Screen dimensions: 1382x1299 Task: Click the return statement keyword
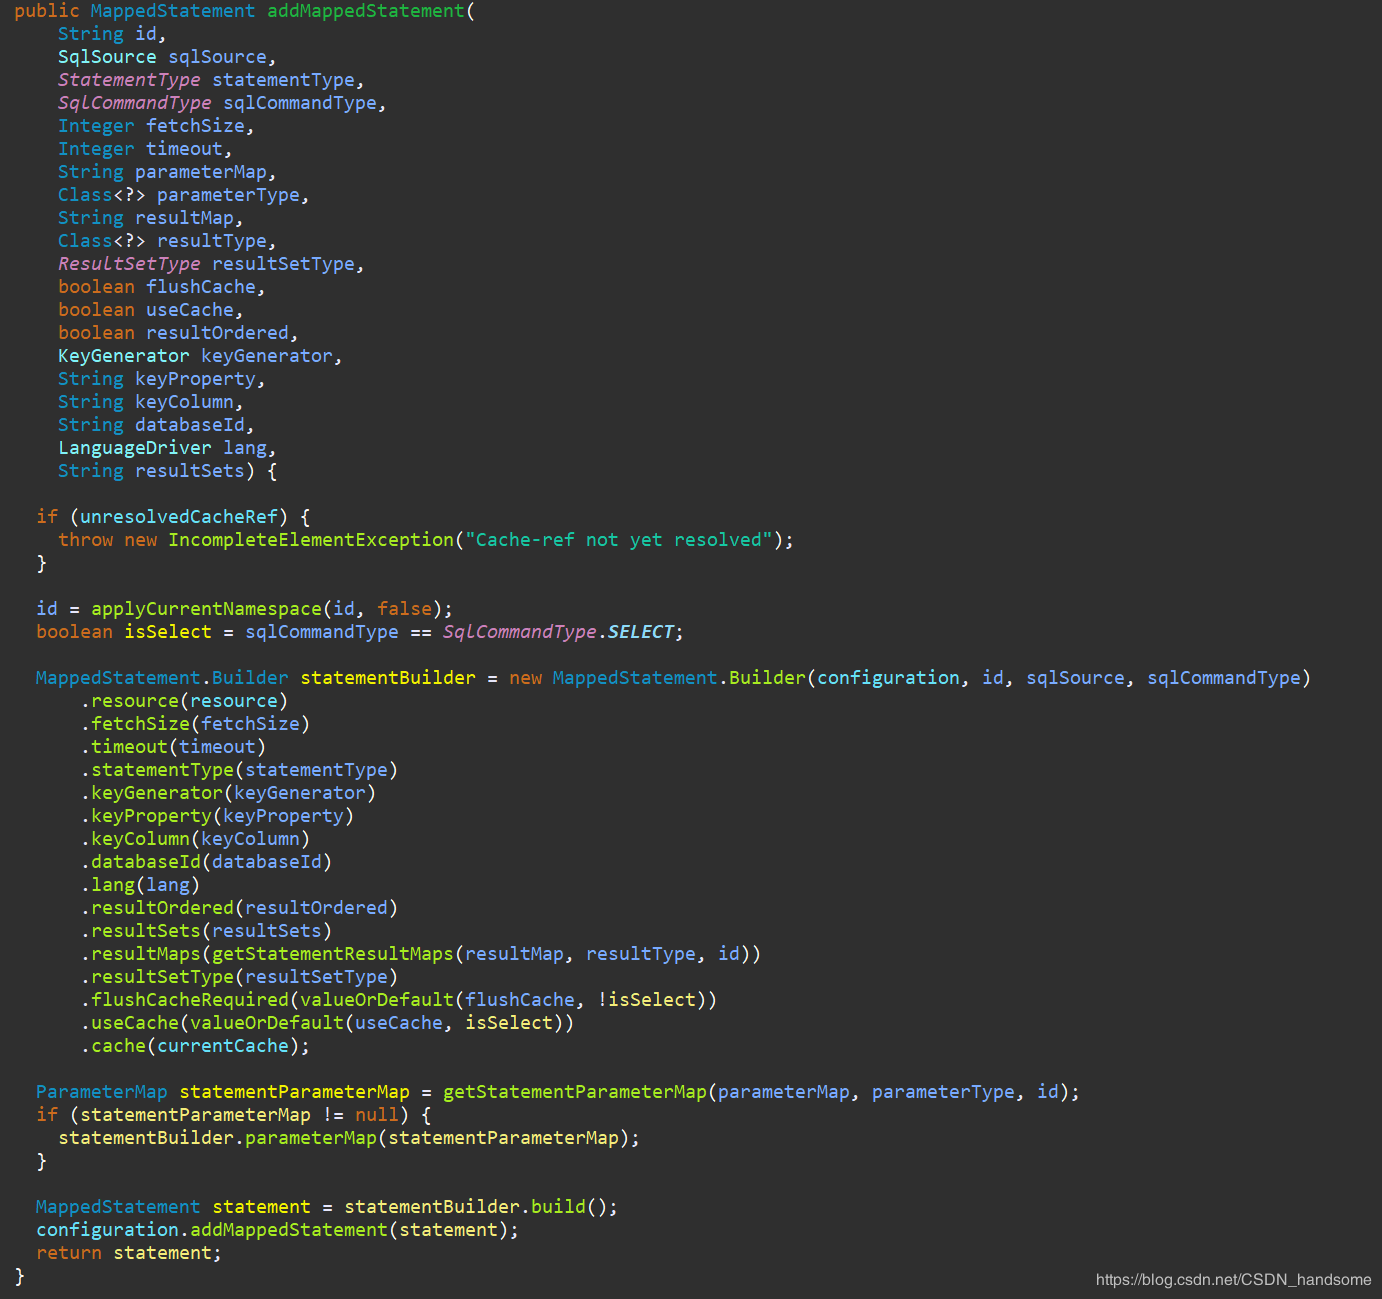[69, 1253]
